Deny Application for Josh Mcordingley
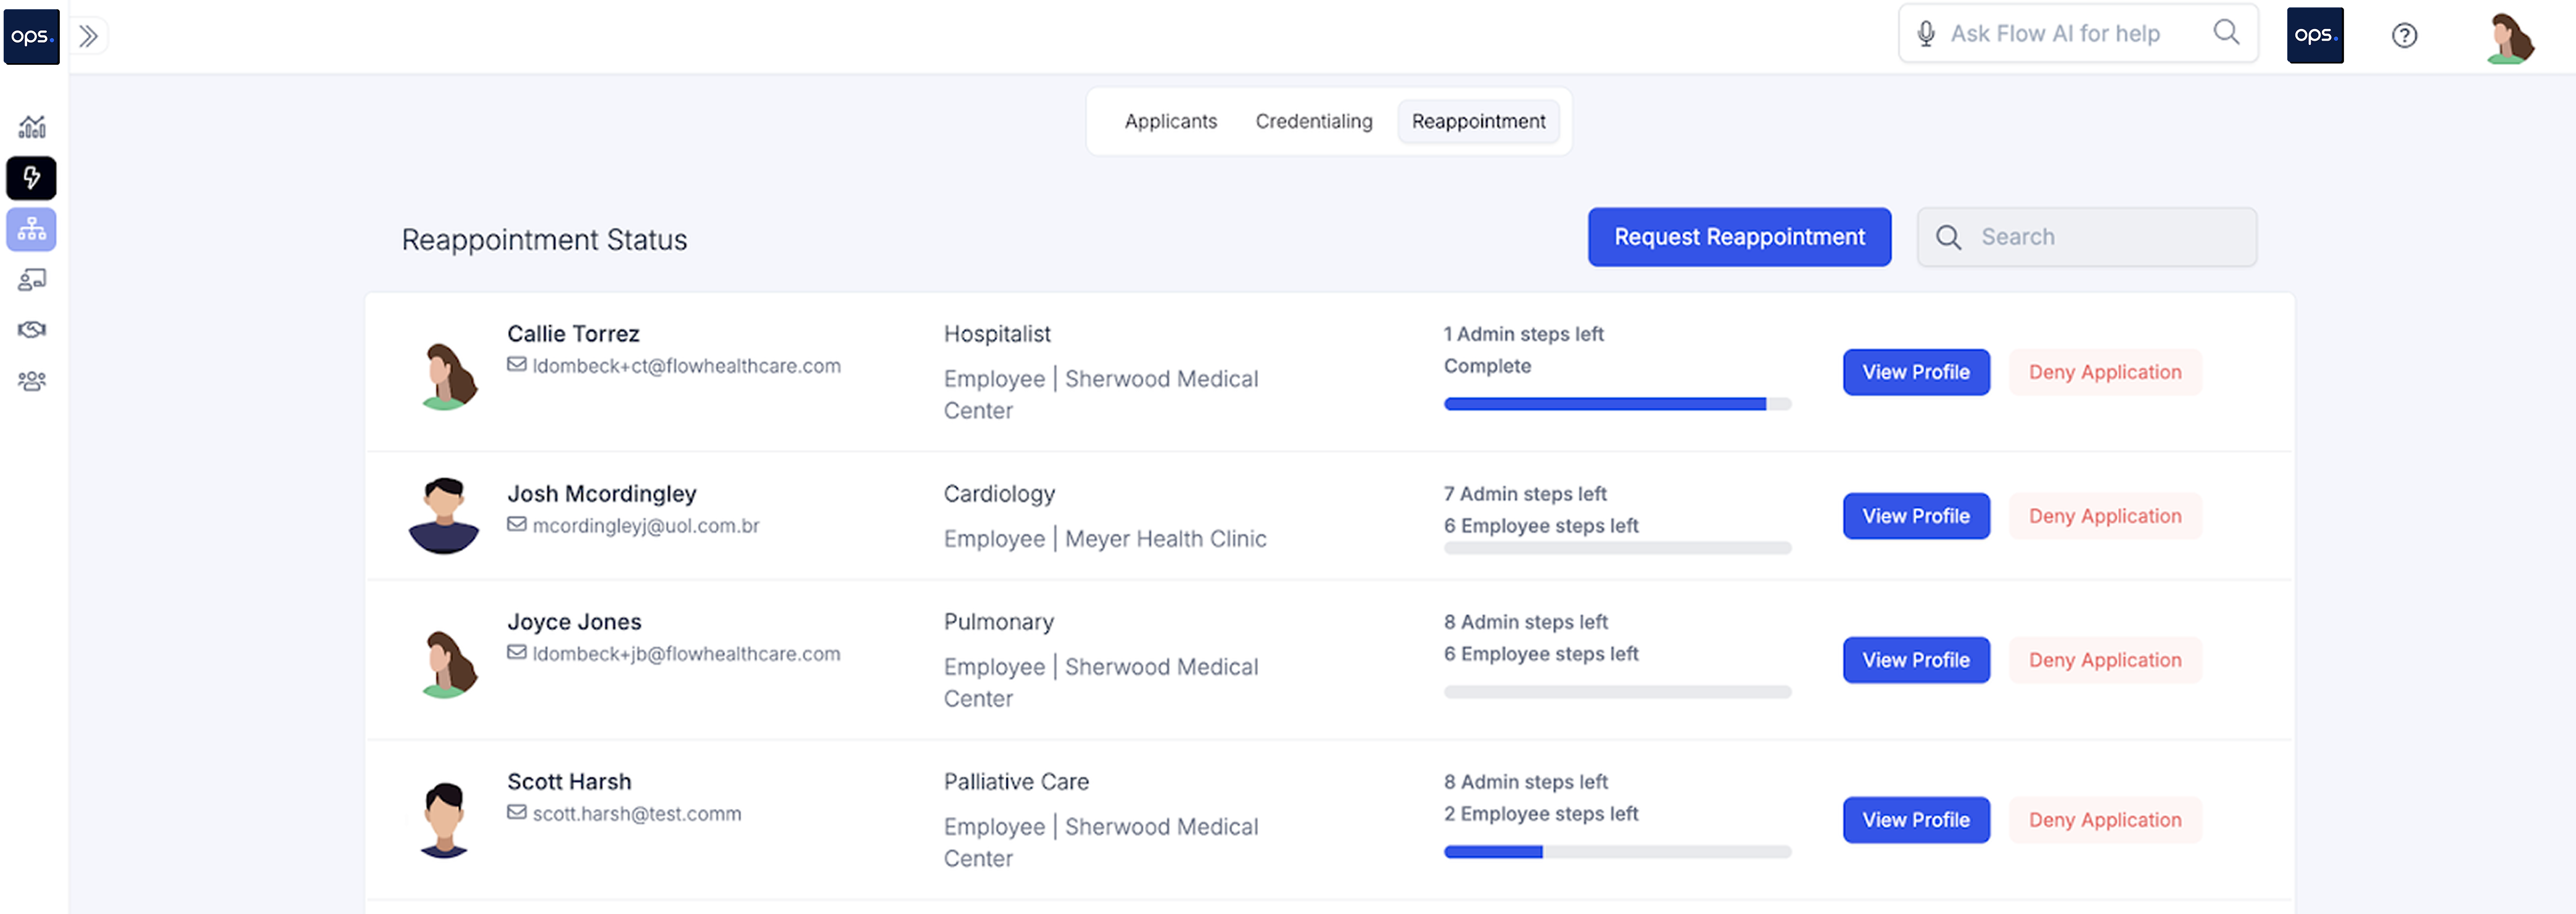Viewport: 2576px width, 914px height. coord(2104,516)
